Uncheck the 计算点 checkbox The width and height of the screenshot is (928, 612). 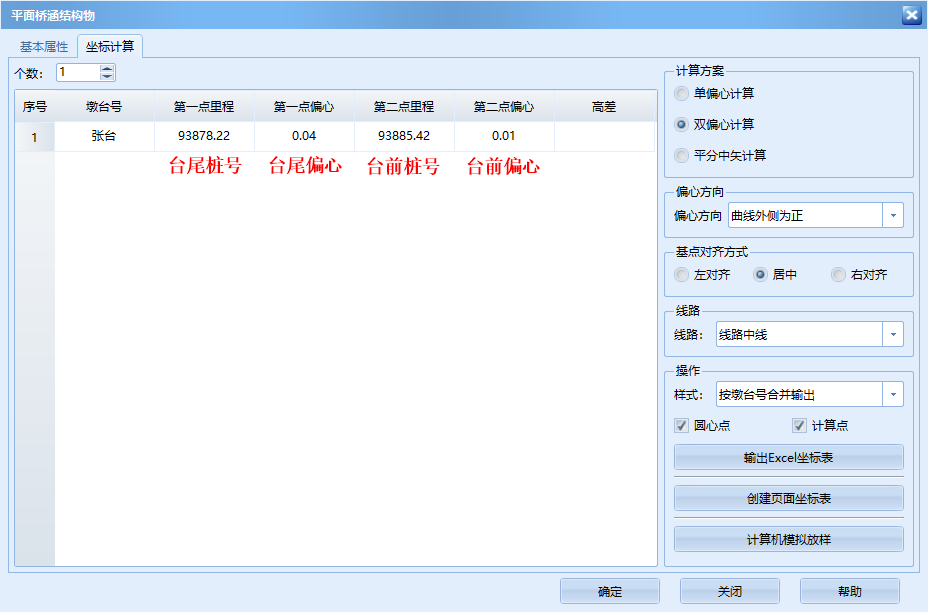[x=800, y=425]
